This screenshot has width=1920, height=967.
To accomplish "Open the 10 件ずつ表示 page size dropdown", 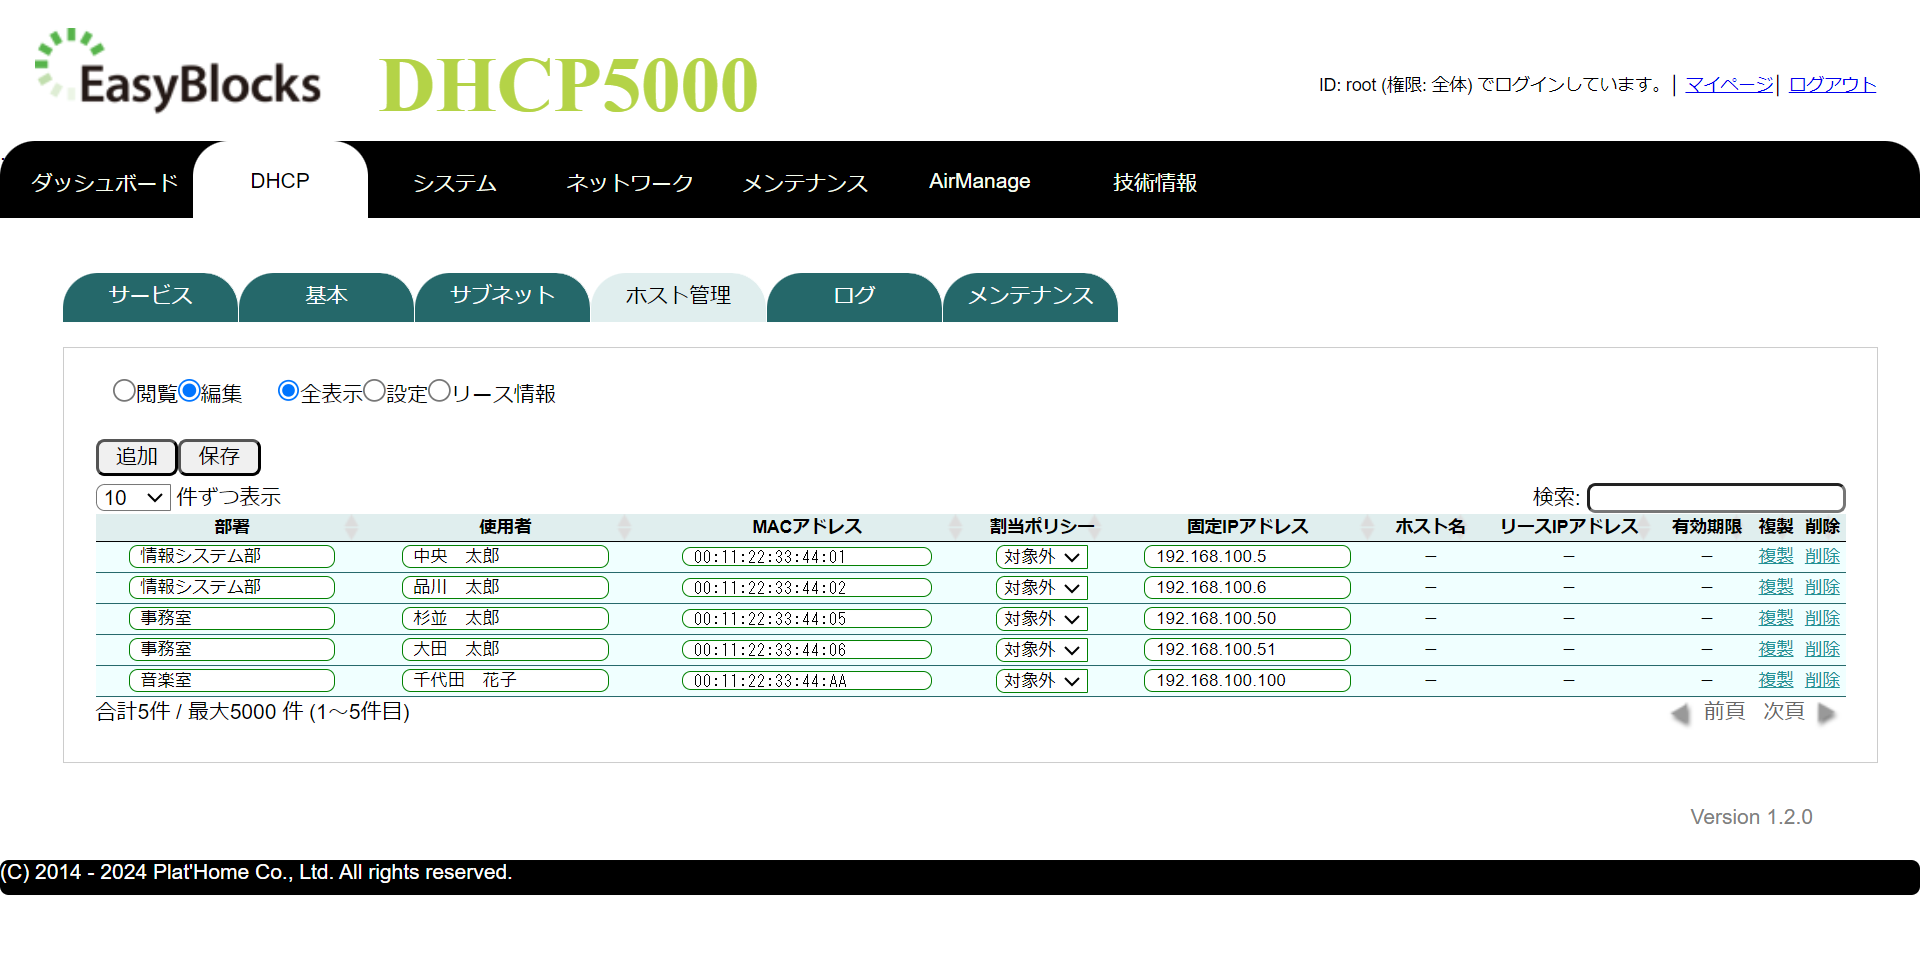I will (133, 497).
